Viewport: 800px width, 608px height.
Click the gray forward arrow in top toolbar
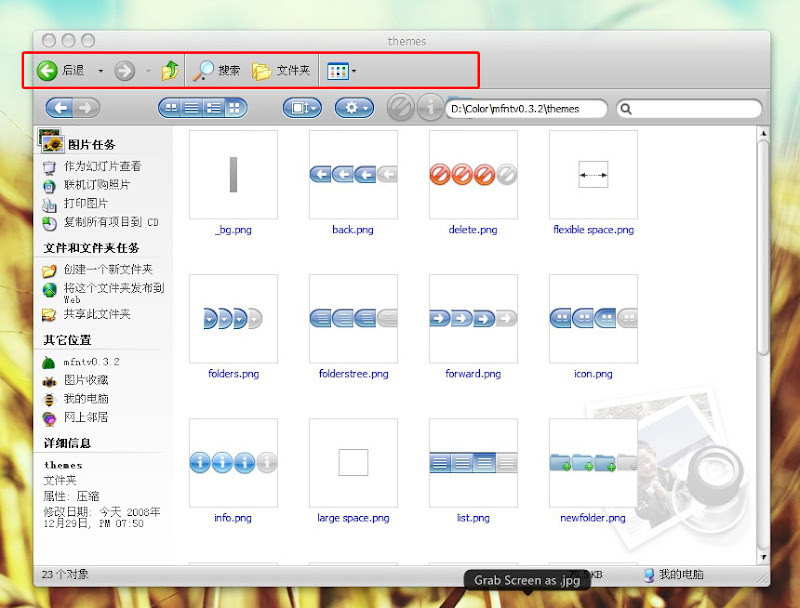click(124, 71)
